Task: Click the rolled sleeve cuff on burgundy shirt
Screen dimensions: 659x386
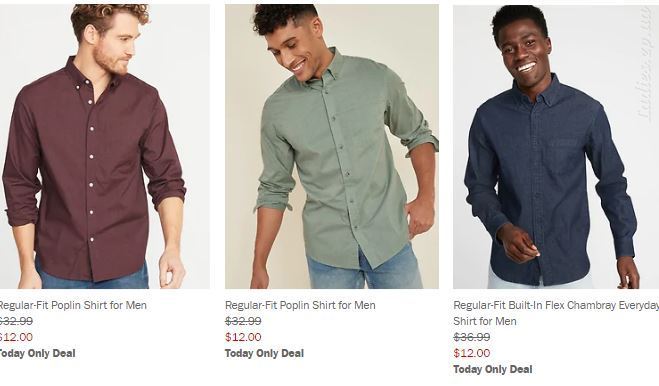Action: tap(167, 196)
